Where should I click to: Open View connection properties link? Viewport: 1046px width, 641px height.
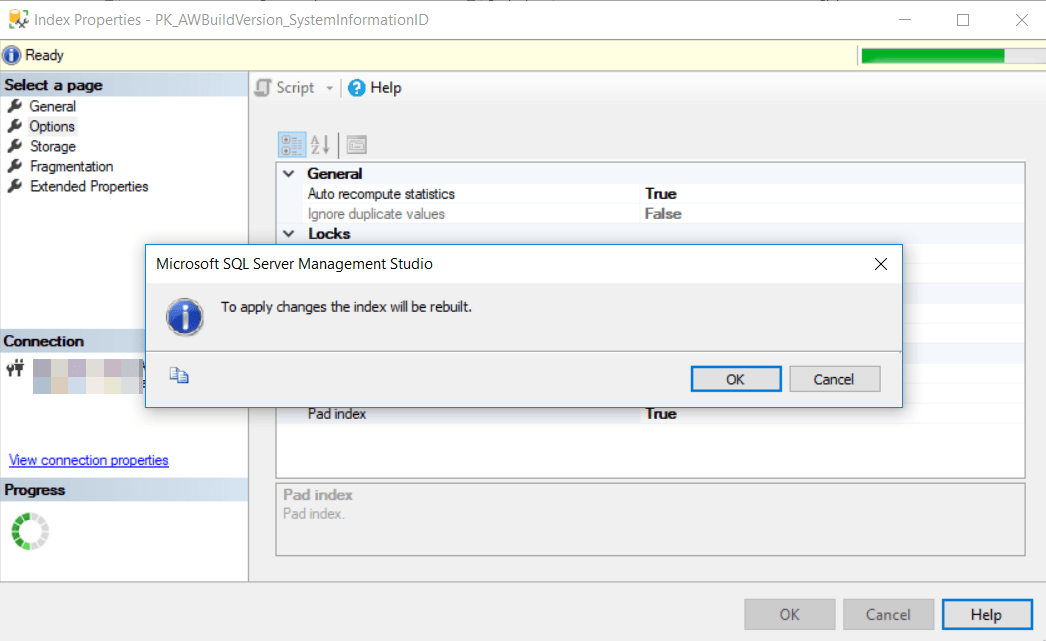click(88, 460)
